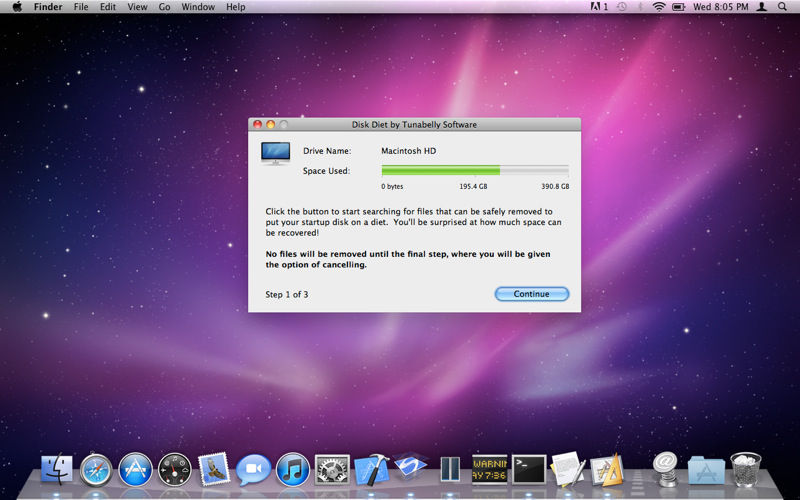Click the @ spring Dock icon
This screenshot has height=500, width=800.
pos(666,469)
